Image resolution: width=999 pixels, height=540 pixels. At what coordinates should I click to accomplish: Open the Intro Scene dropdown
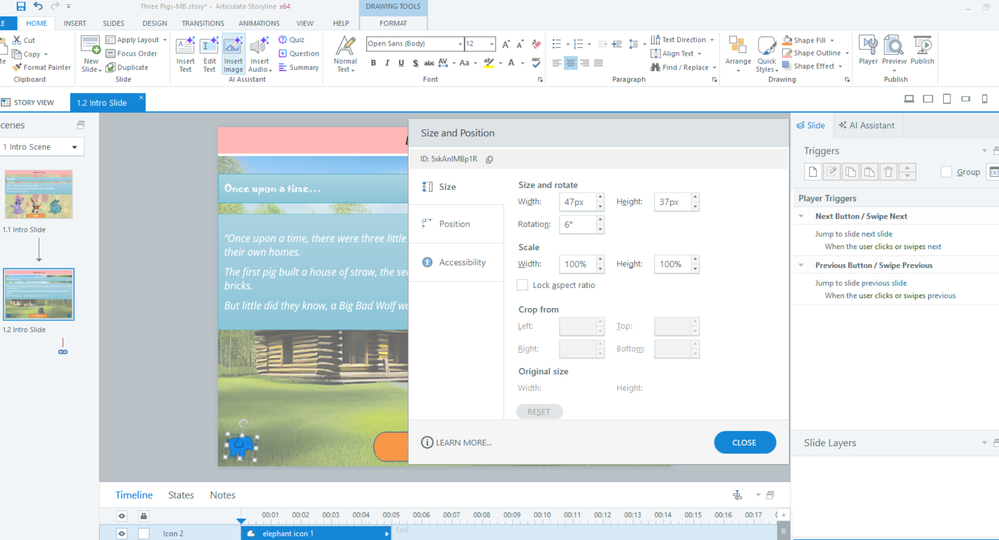click(42, 147)
